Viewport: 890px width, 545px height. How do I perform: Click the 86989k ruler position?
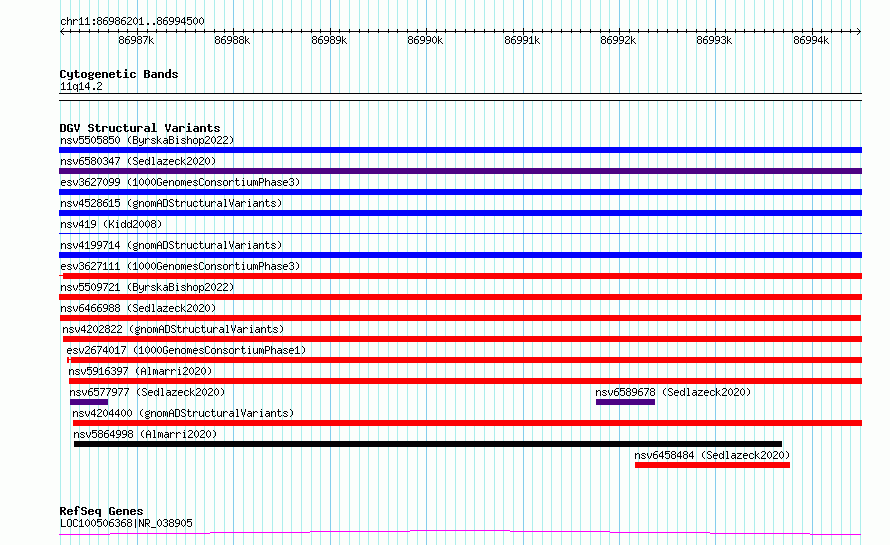point(329,40)
